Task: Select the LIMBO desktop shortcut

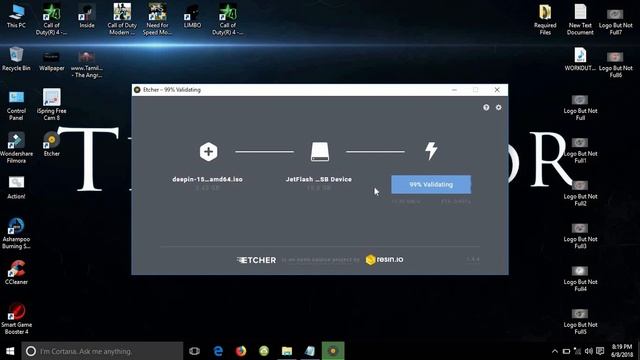Action: [192, 16]
